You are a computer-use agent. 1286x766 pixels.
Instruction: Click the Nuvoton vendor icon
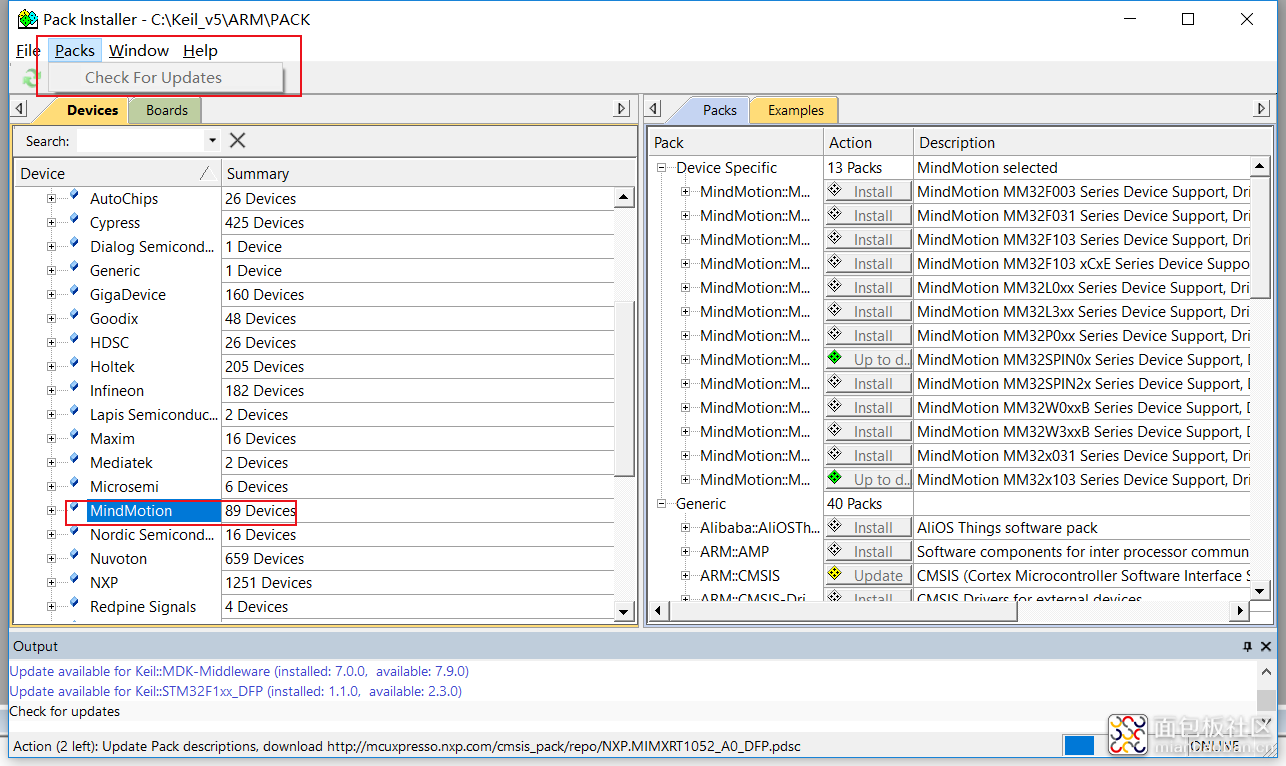coord(74,557)
